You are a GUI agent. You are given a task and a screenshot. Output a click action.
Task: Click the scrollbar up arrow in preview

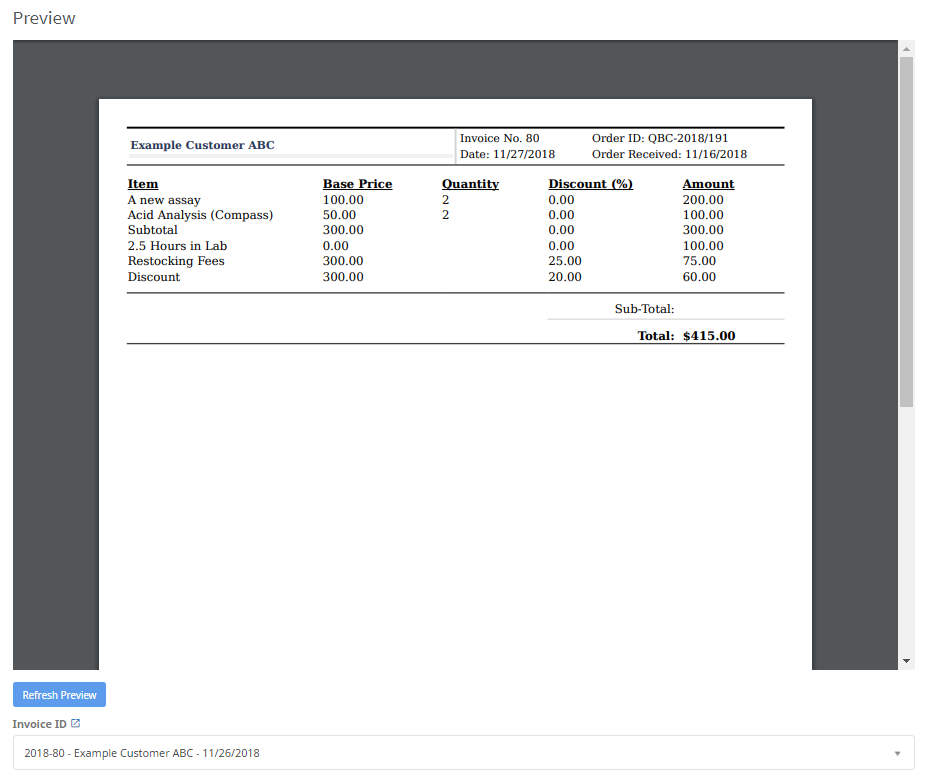(906, 48)
